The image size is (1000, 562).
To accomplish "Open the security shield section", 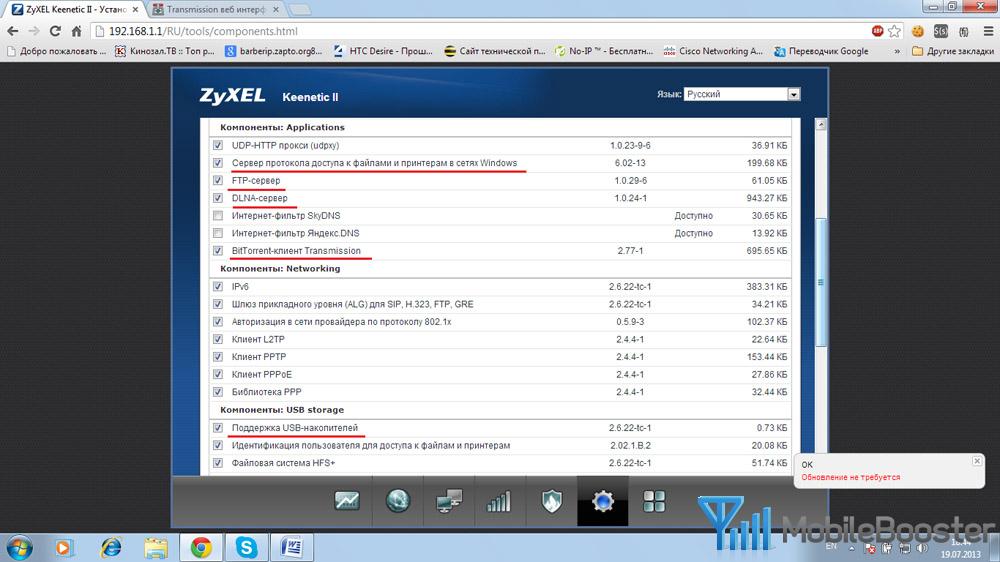I will pos(552,501).
